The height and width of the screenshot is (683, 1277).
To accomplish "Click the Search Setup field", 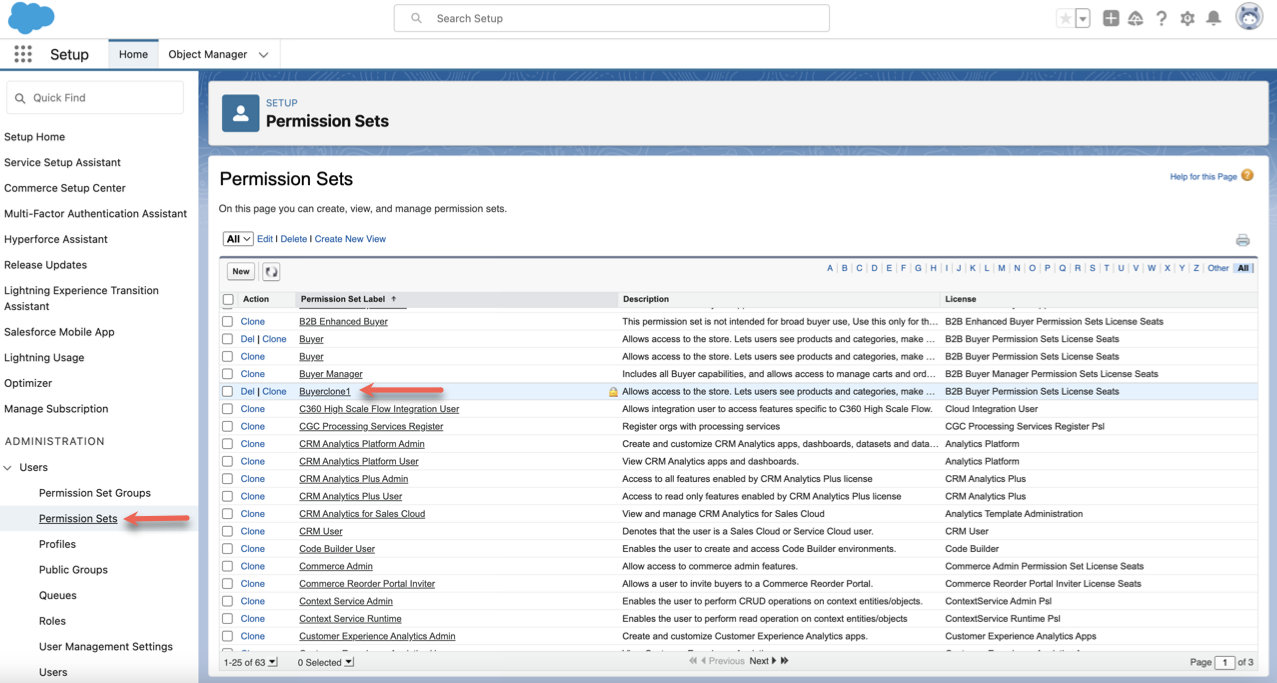I will 611,18.
